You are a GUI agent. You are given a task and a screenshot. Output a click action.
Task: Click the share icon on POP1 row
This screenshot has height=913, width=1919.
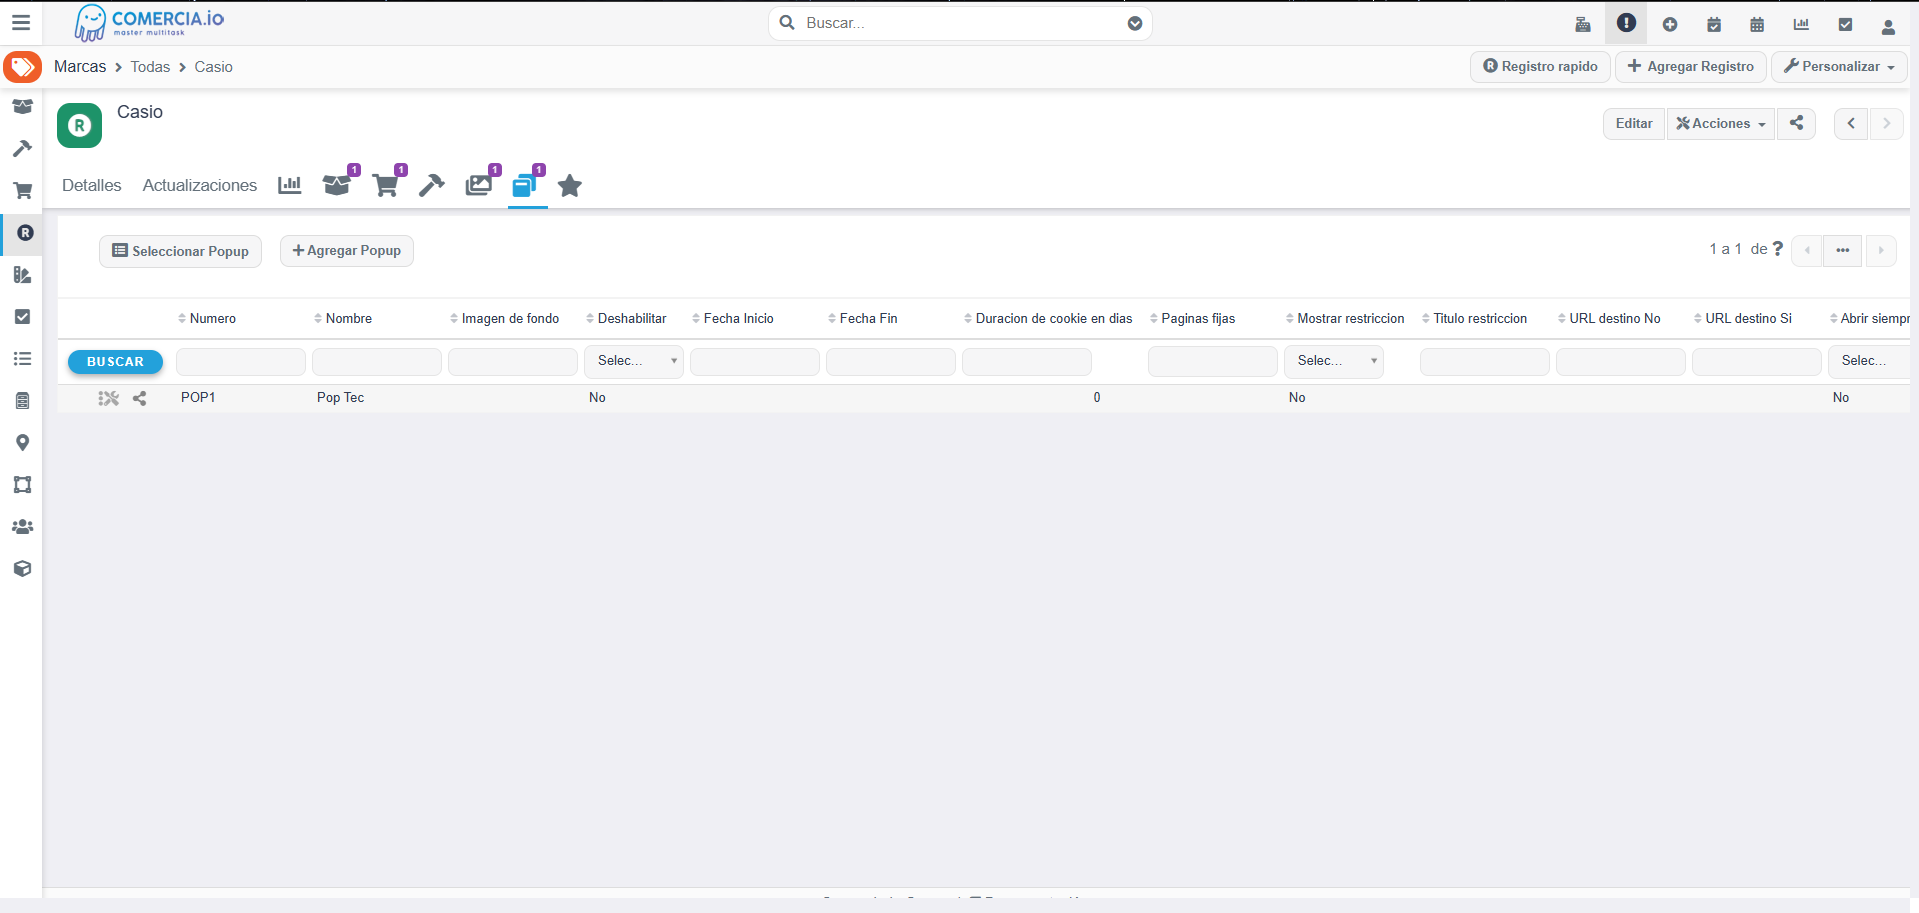tap(140, 398)
